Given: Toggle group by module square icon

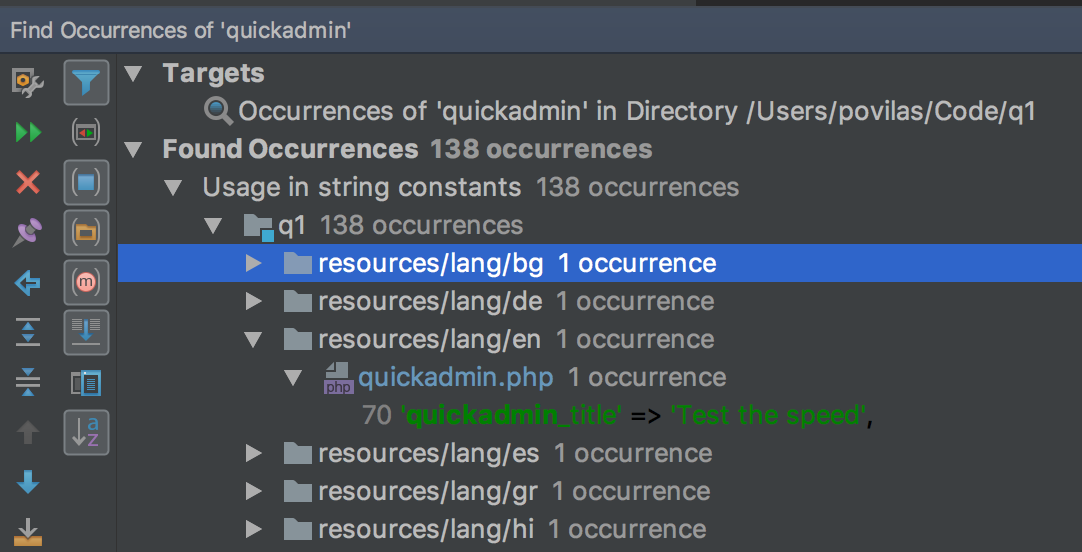Looking at the screenshot, I should coord(86,182).
